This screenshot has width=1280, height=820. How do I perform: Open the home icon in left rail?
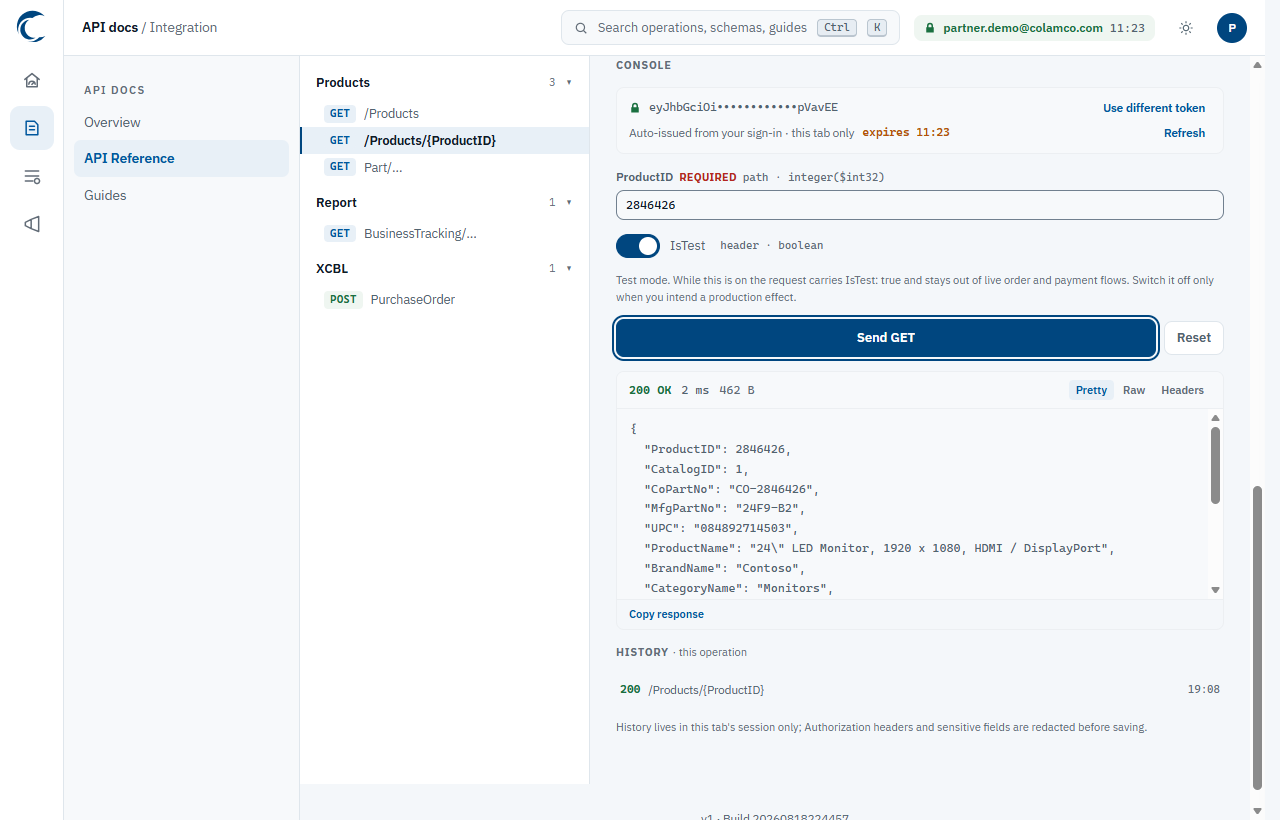pos(32,80)
